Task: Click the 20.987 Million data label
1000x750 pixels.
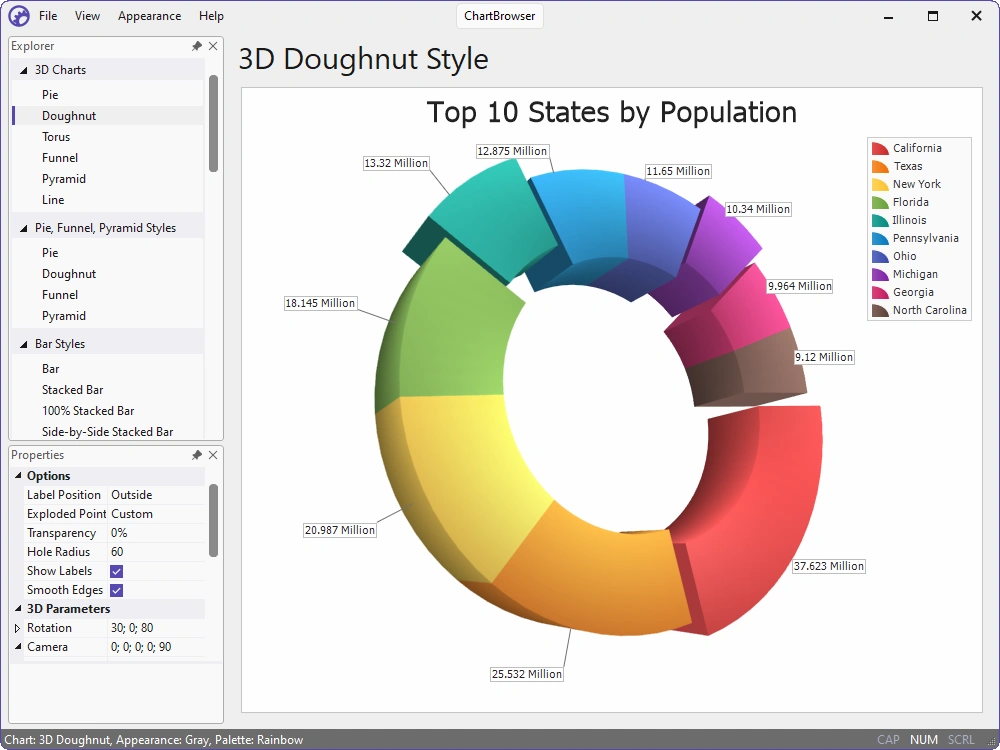Action: [340, 530]
